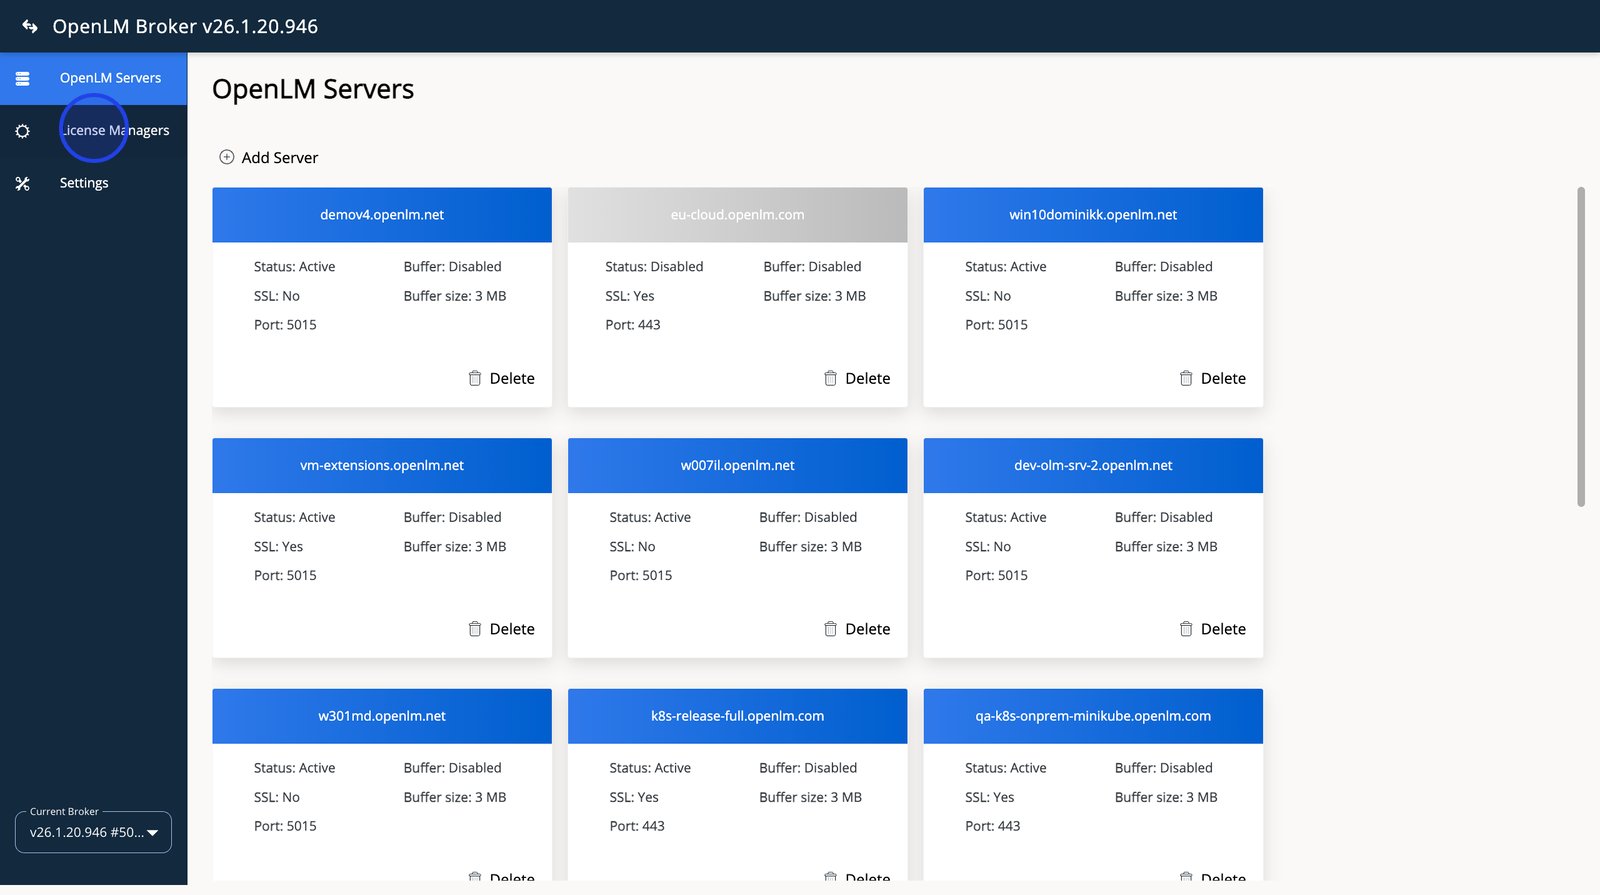1600x895 pixels.
Task: Open the OpenLM Servers menu item
Action: coord(93,78)
